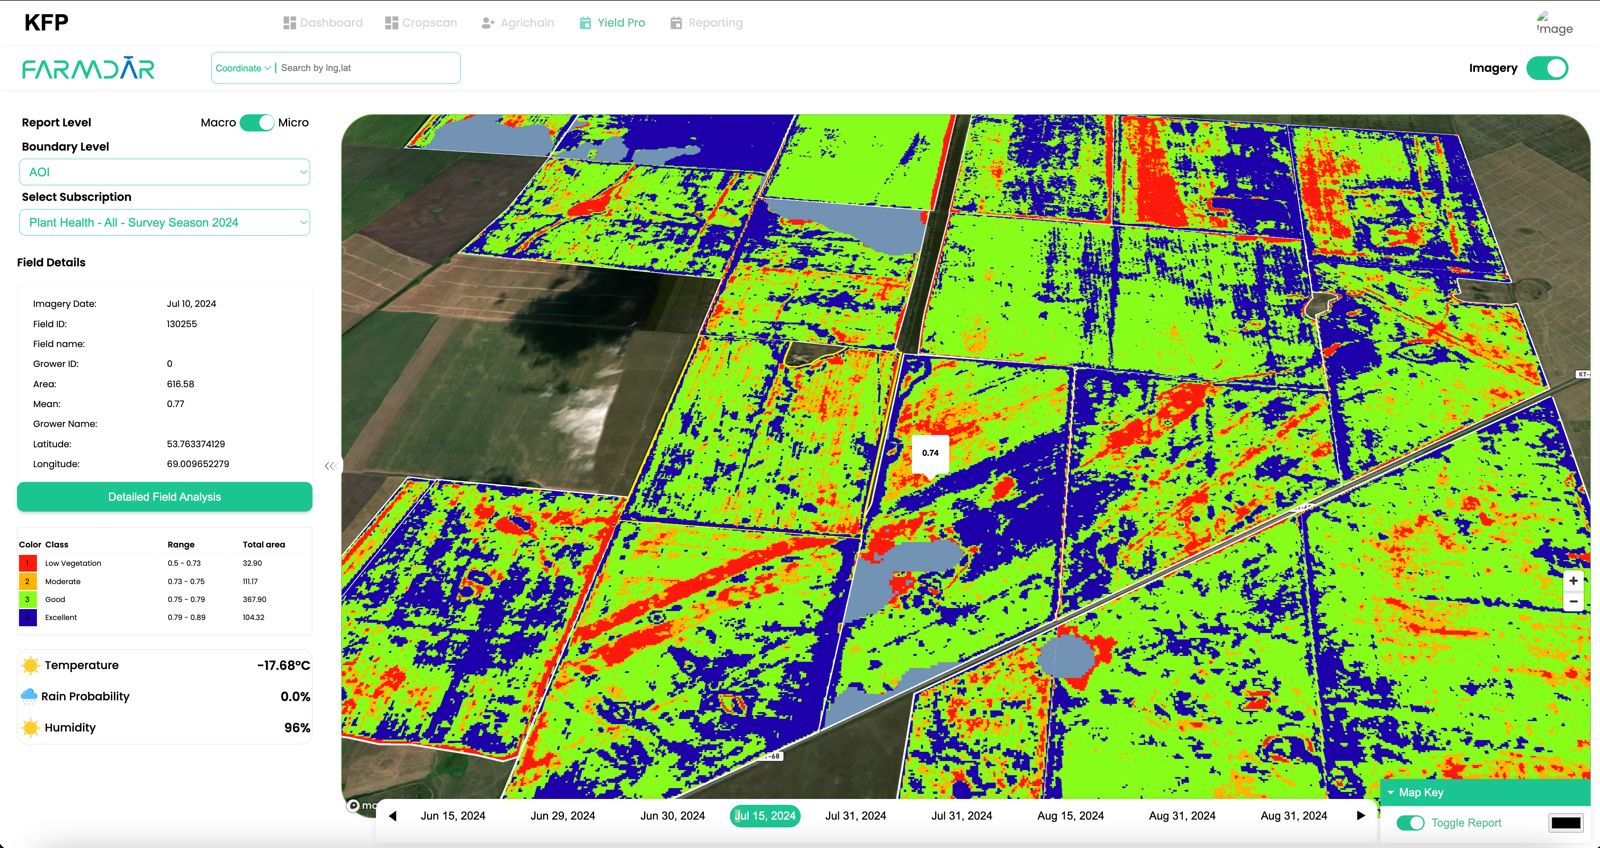This screenshot has width=1600, height=848.
Task: Open the Reporting tab
Action: tap(706, 22)
